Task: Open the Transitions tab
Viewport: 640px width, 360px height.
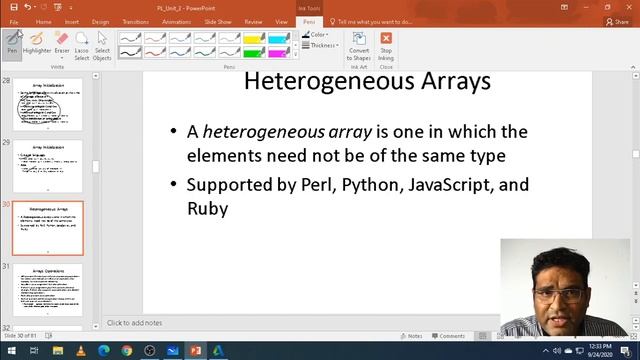Action: 136,22
